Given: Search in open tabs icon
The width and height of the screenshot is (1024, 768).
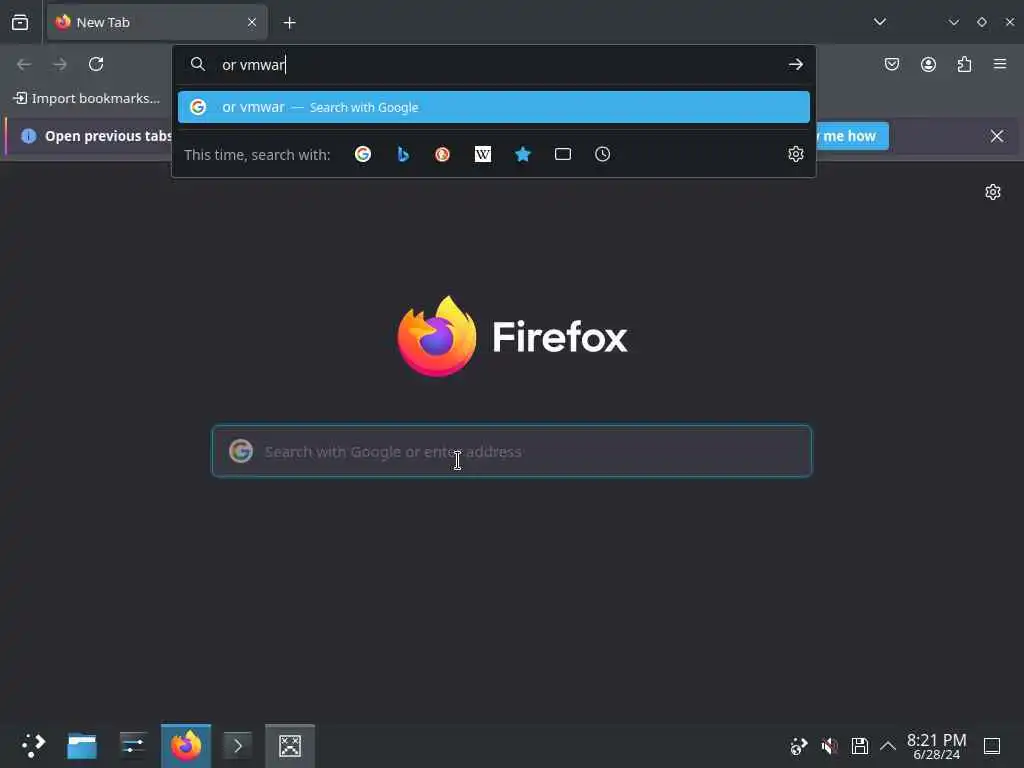Looking at the screenshot, I should click(563, 154).
